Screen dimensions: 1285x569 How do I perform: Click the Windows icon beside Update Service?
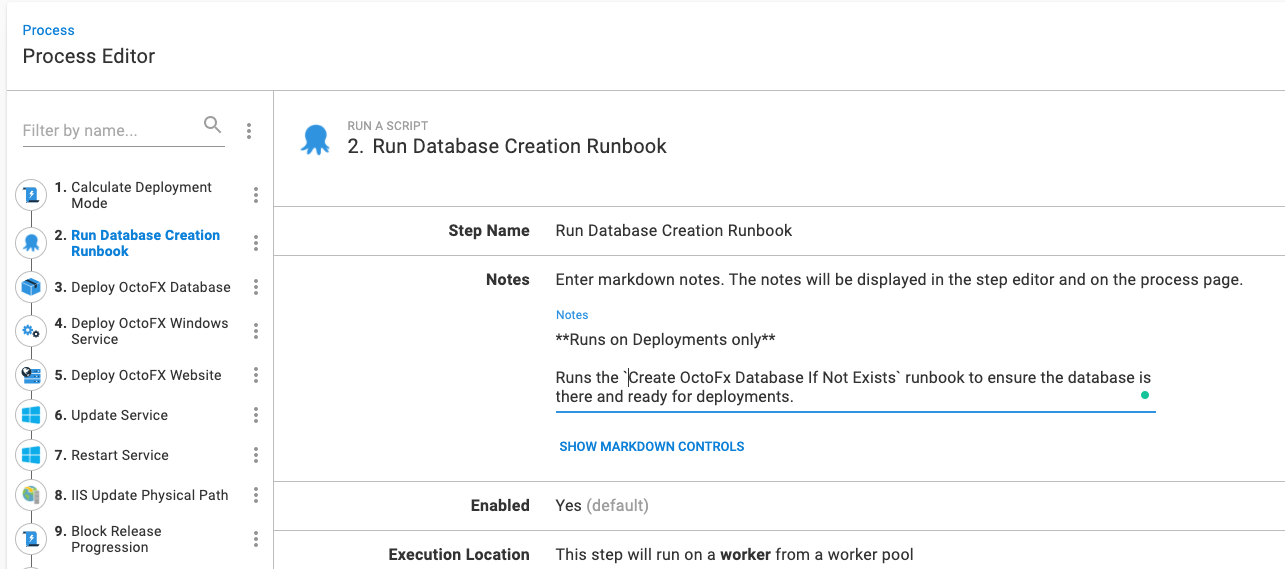(x=31, y=415)
